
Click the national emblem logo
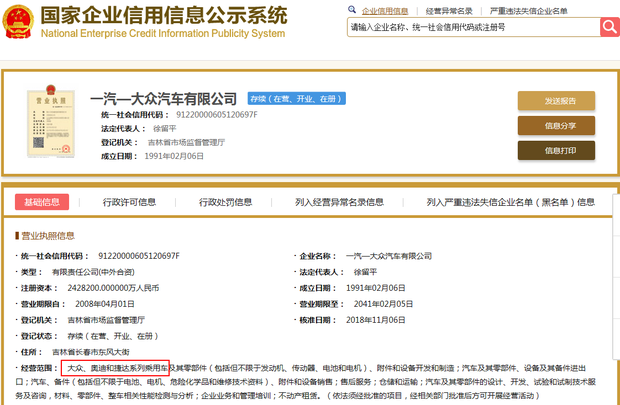tap(19, 19)
